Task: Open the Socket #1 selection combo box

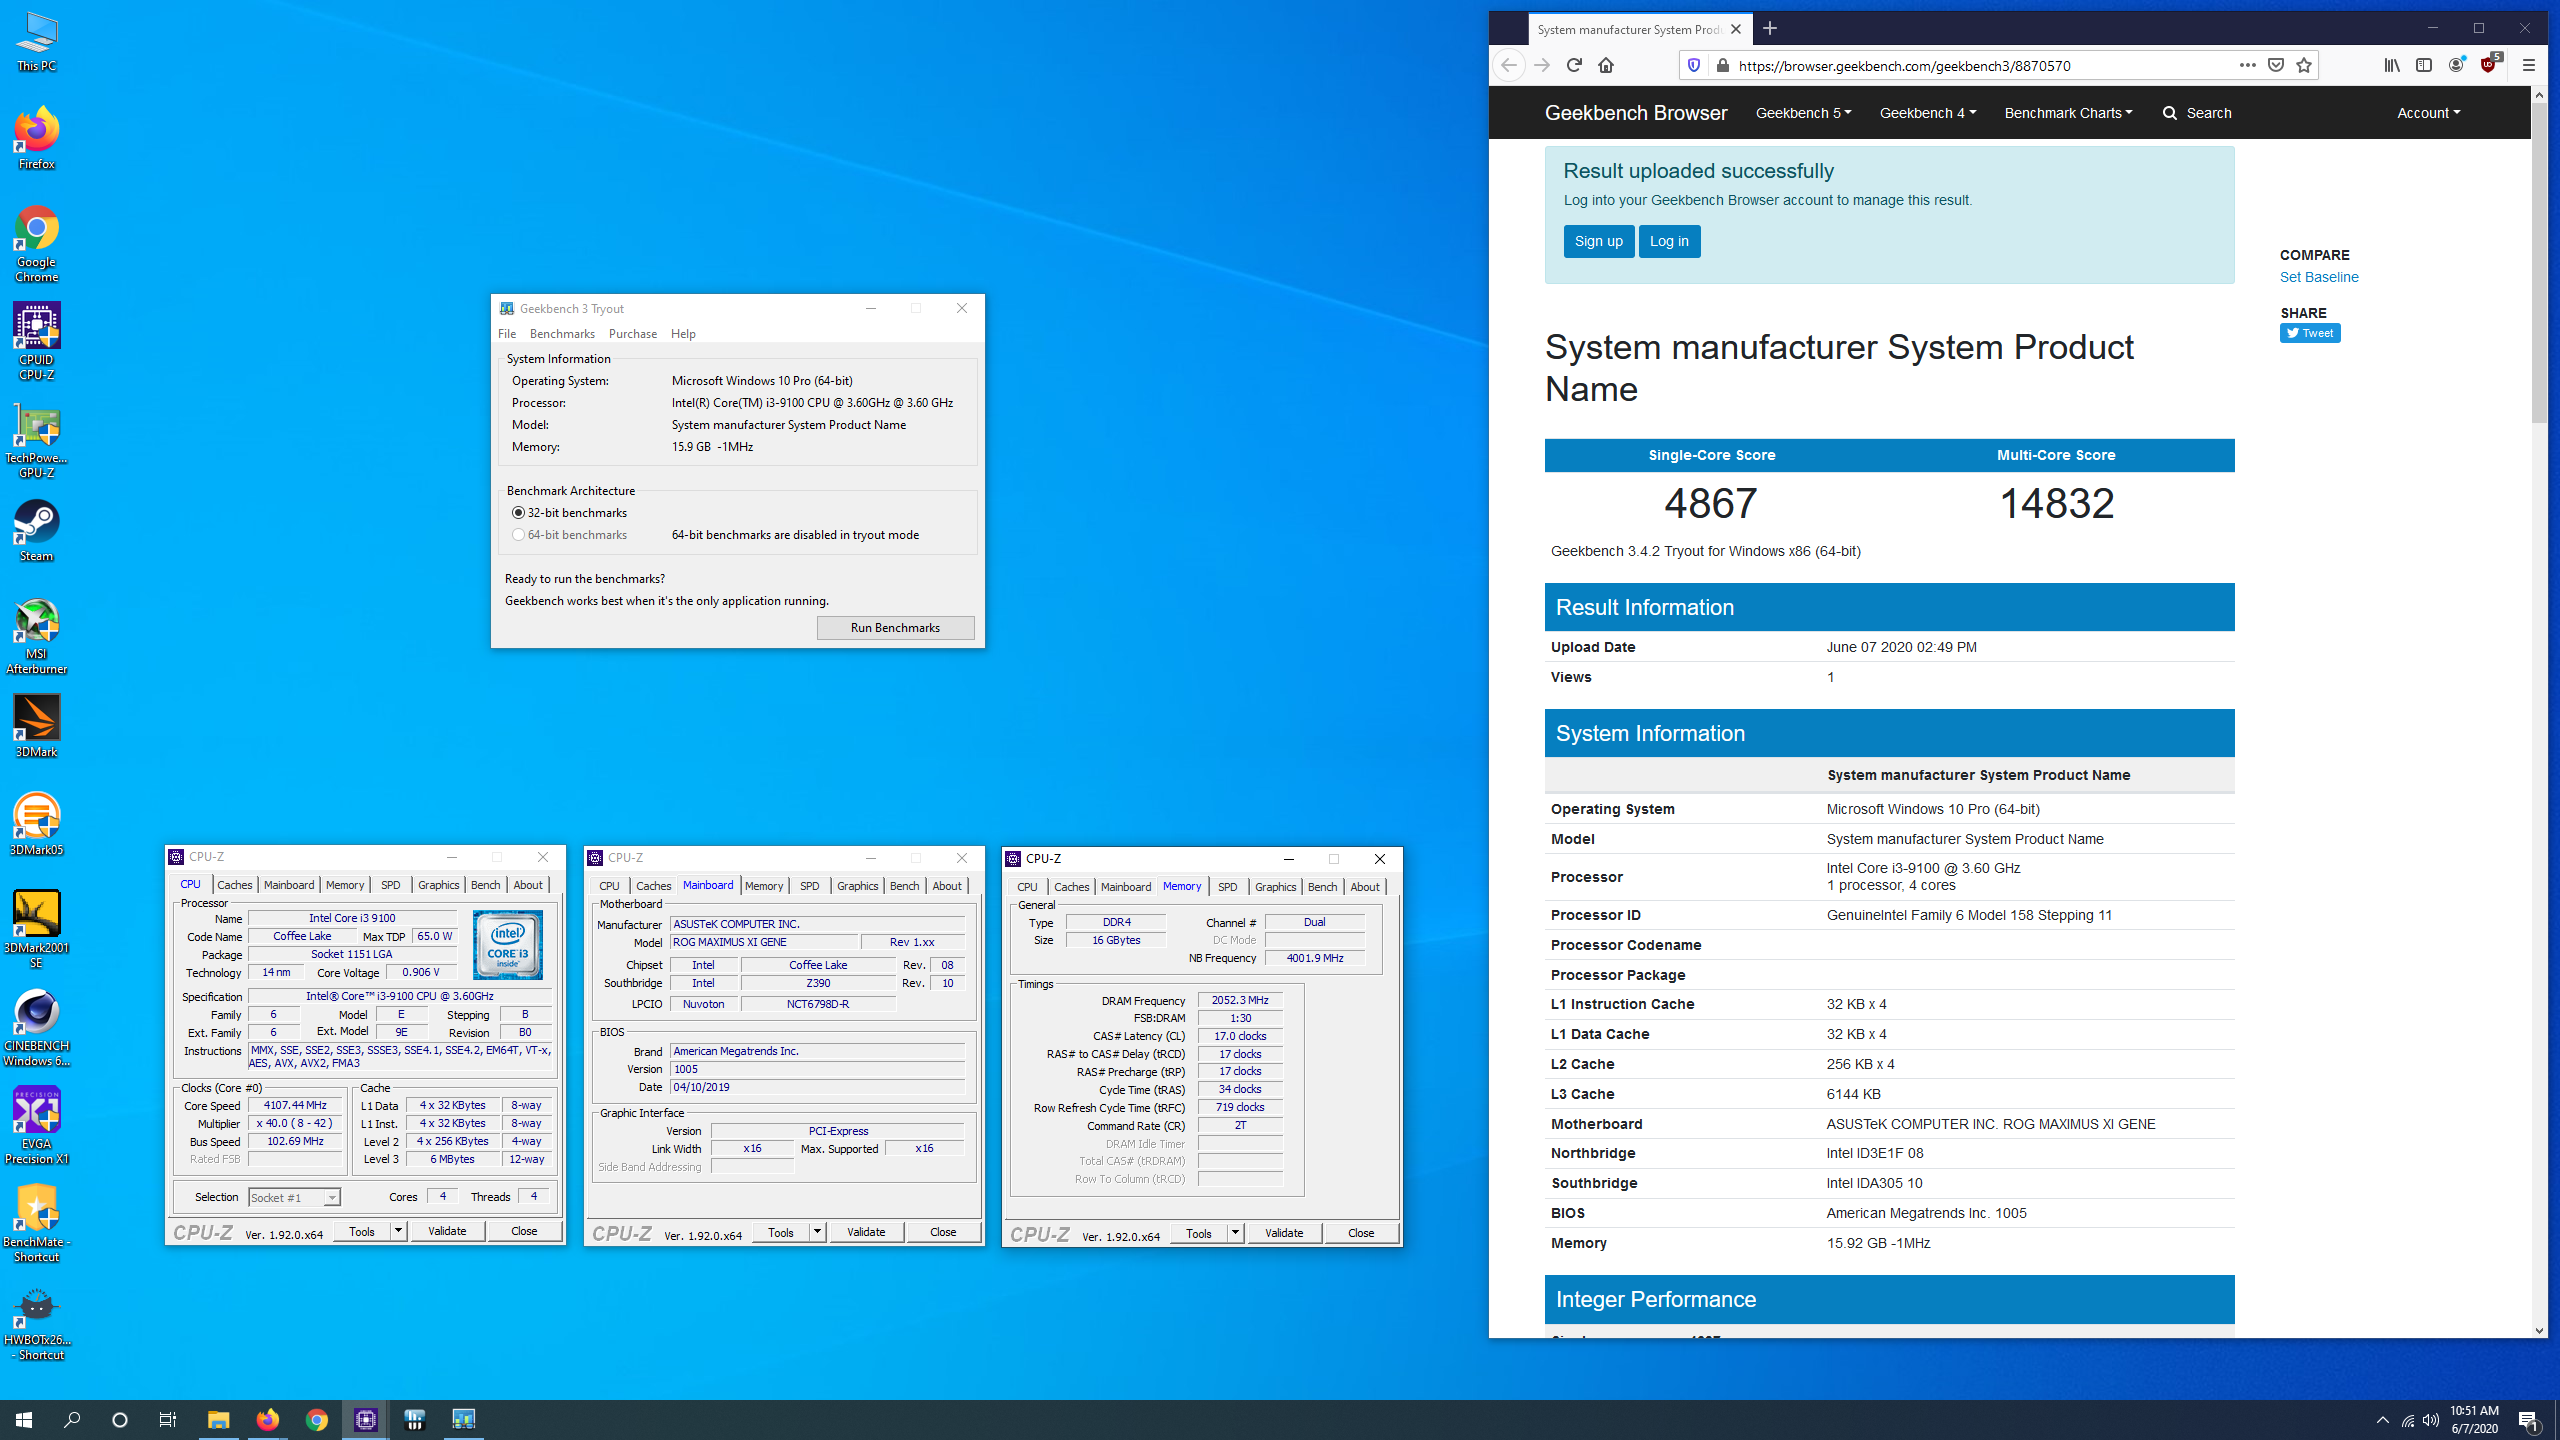Action: [294, 1197]
